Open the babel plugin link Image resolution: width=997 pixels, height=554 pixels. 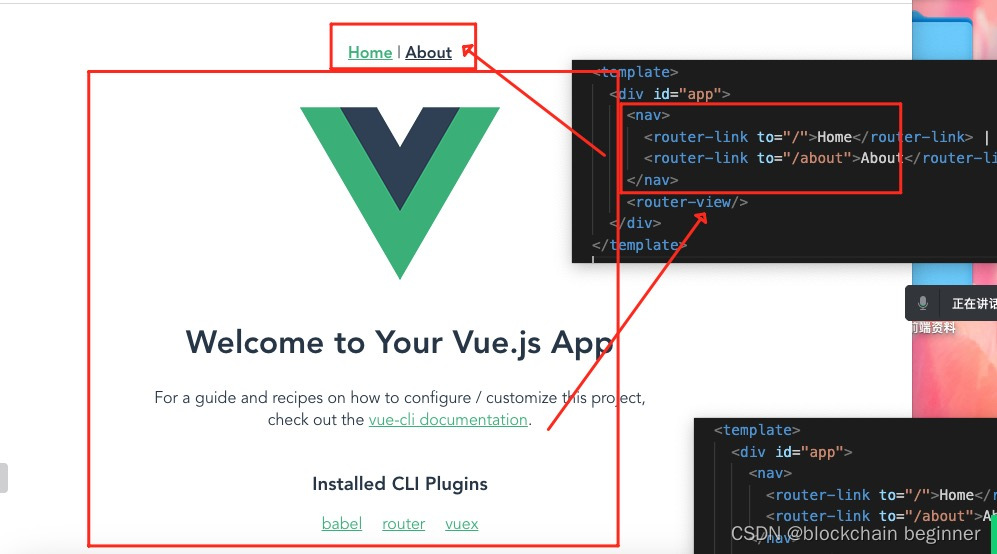[x=341, y=523]
